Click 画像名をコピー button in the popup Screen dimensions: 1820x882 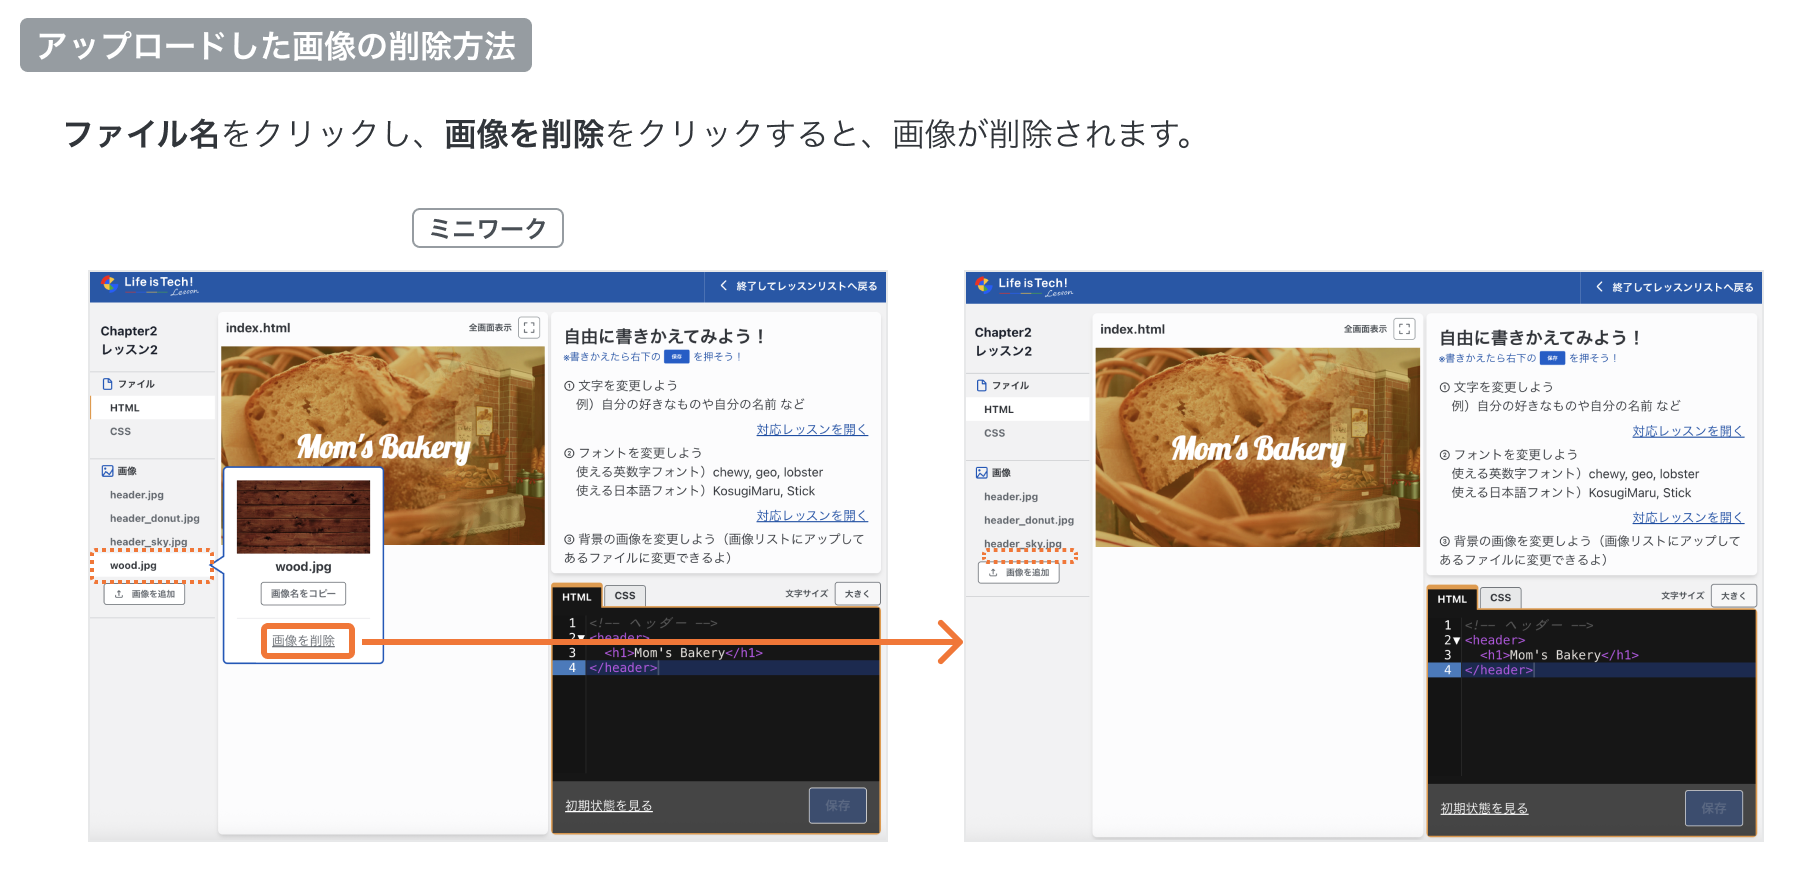pyautogui.click(x=303, y=594)
